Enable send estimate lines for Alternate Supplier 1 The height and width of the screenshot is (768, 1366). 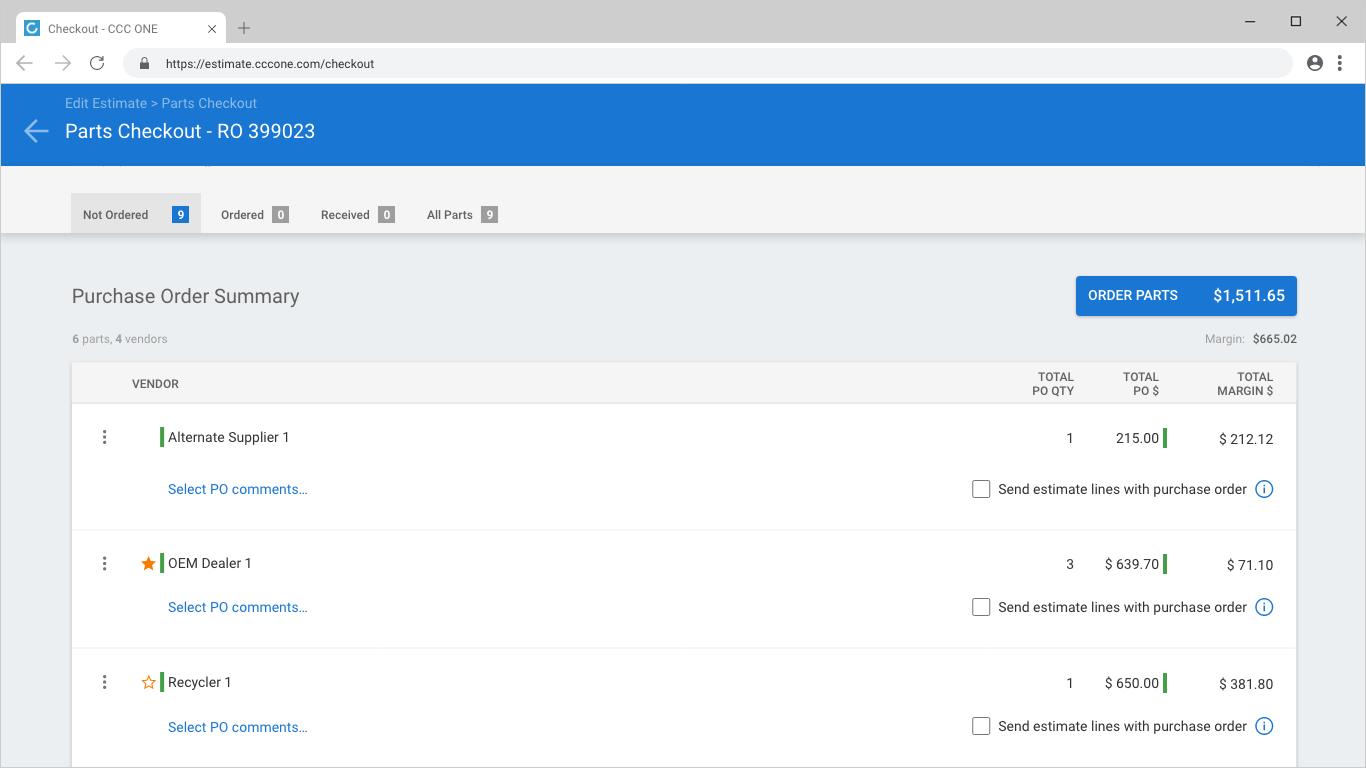click(981, 489)
